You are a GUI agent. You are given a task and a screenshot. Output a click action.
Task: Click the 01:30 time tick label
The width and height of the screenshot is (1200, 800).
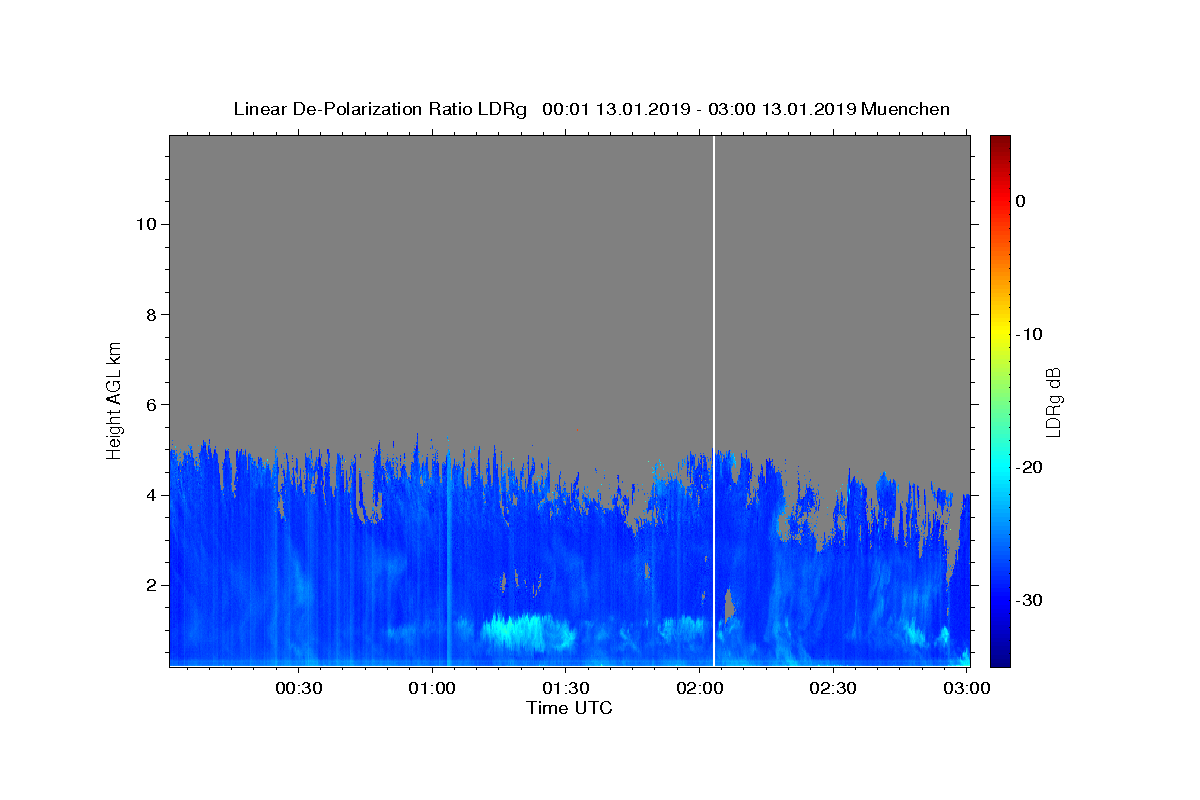(565, 689)
